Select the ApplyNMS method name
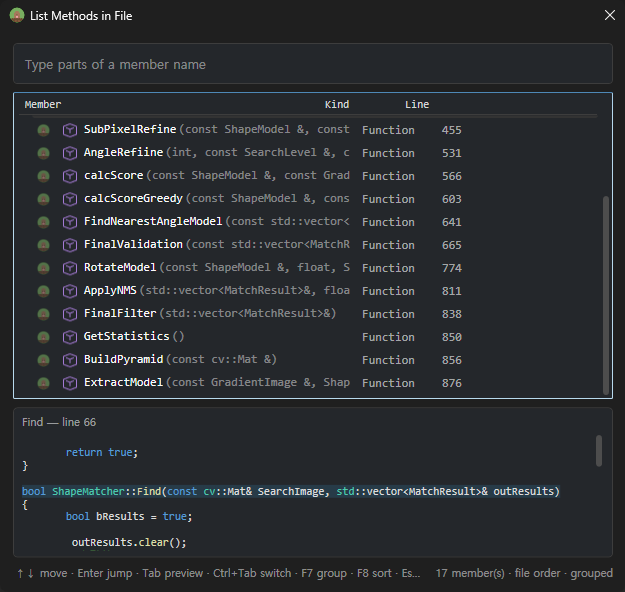This screenshot has height=592, width=625. 110,290
